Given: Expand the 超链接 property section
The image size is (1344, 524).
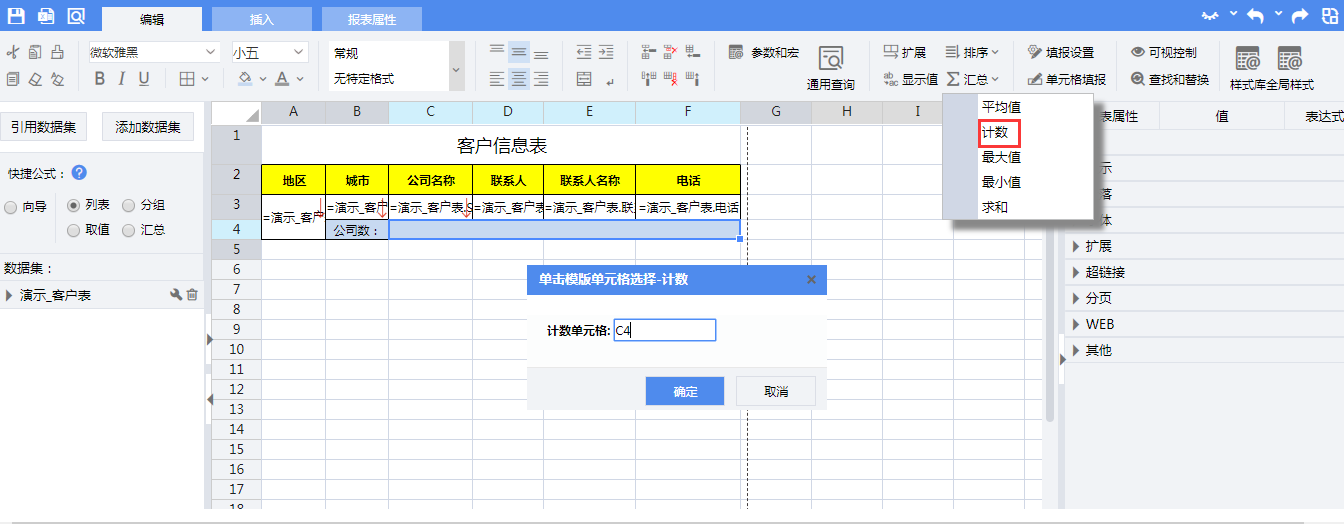Looking at the screenshot, I should click(x=1076, y=272).
